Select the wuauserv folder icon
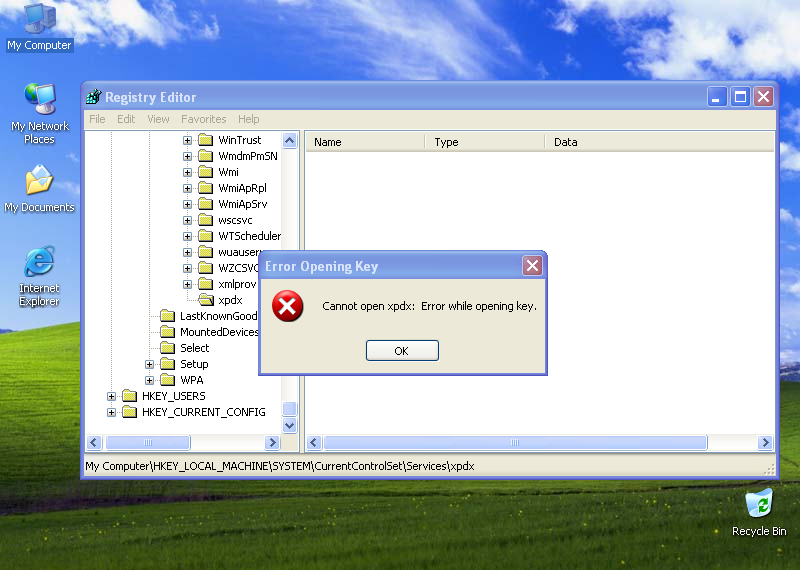The width and height of the screenshot is (800, 570). [x=205, y=252]
